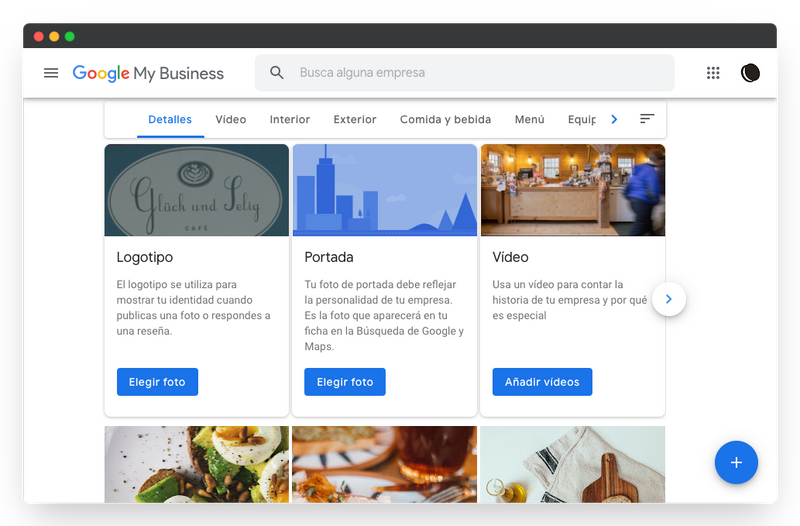This screenshot has width=800, height=526.
Task: Show next cards with round arrow button
Action: (x=669, y=299)
